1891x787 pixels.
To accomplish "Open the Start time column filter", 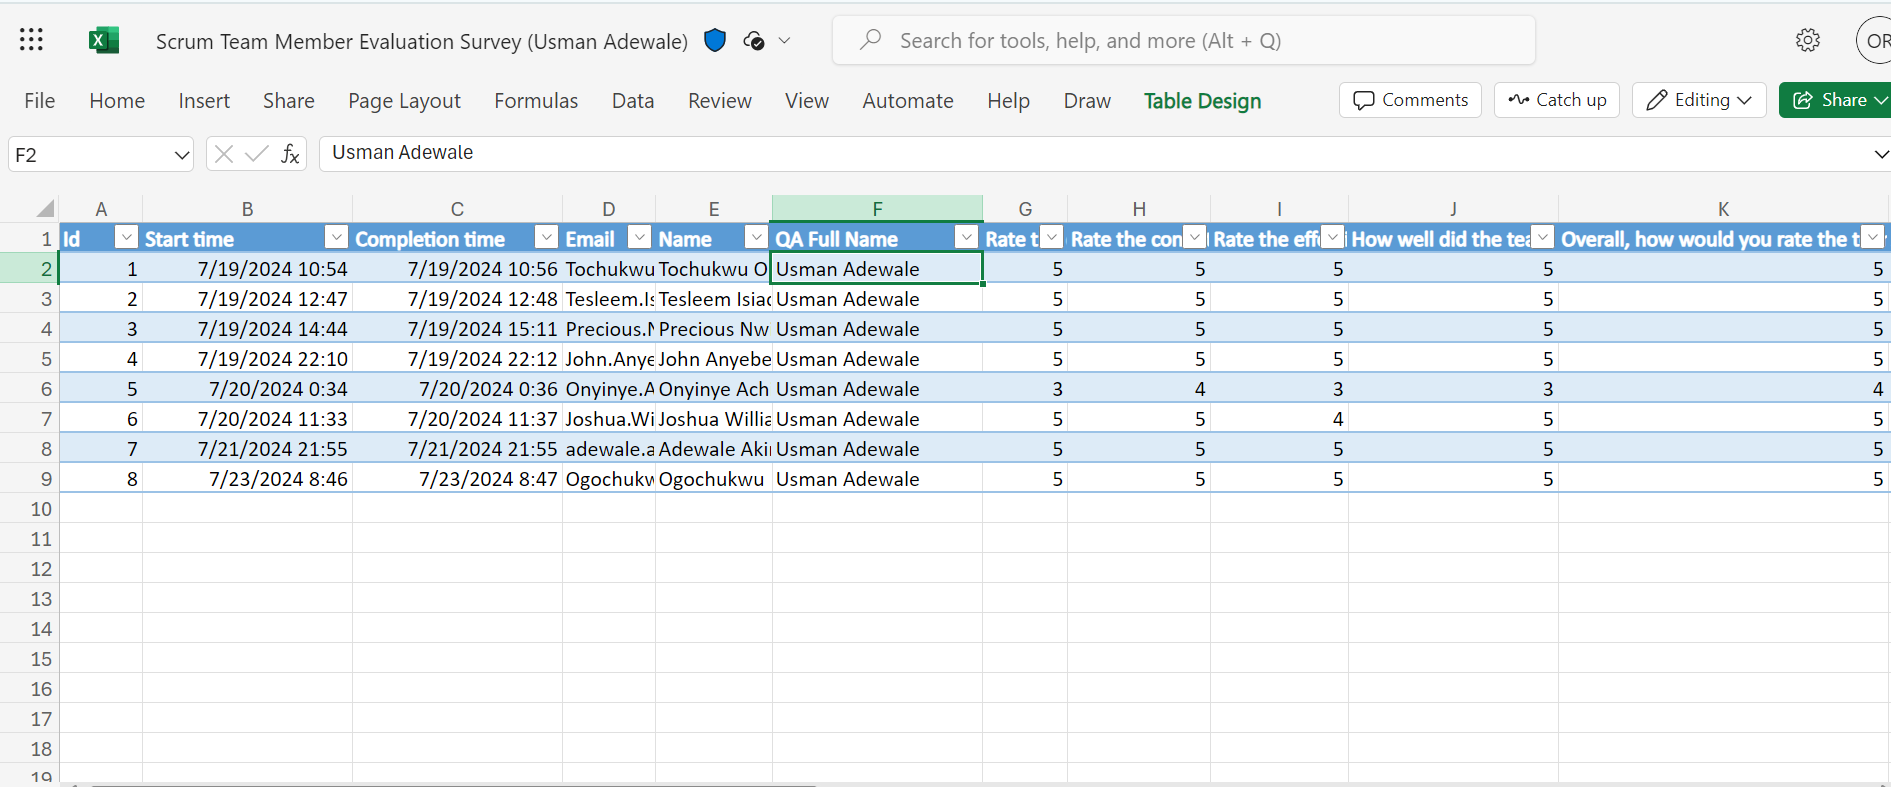I will tap(337, 237).
